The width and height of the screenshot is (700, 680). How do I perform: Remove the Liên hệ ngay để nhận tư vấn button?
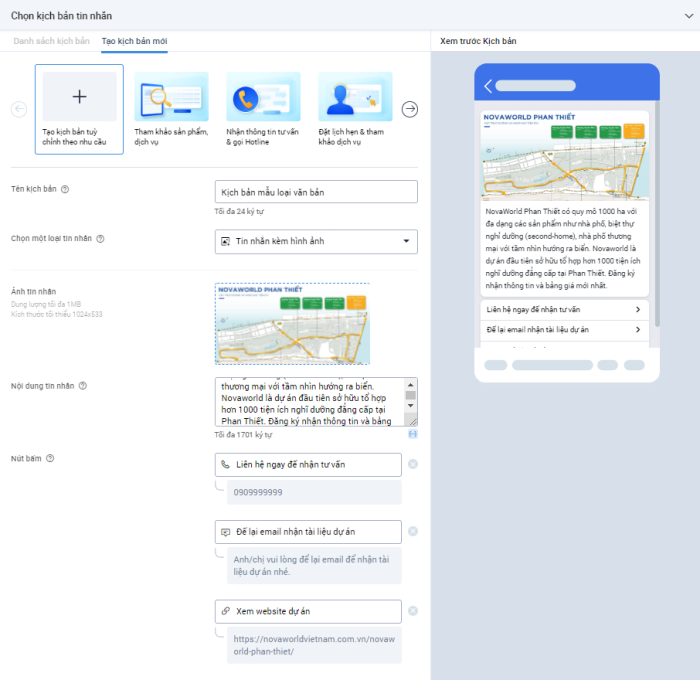(413, 464)
